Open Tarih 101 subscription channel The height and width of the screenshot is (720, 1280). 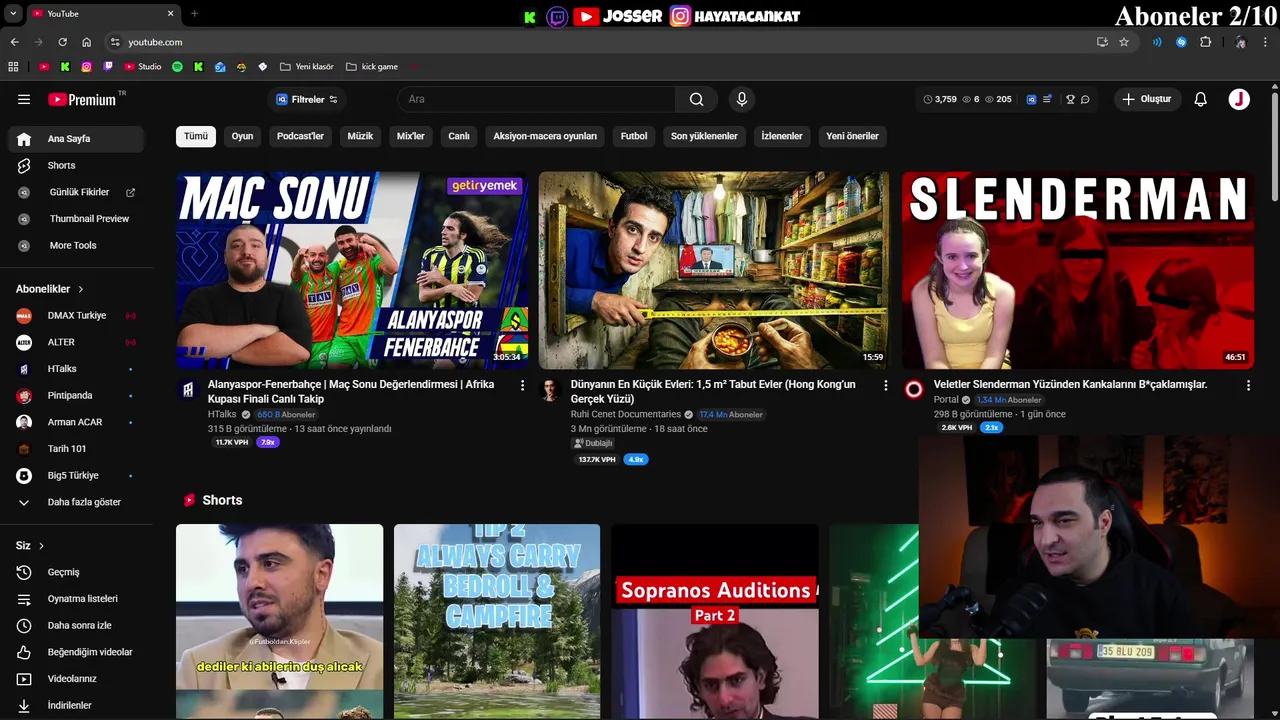(x=76, y=449)
